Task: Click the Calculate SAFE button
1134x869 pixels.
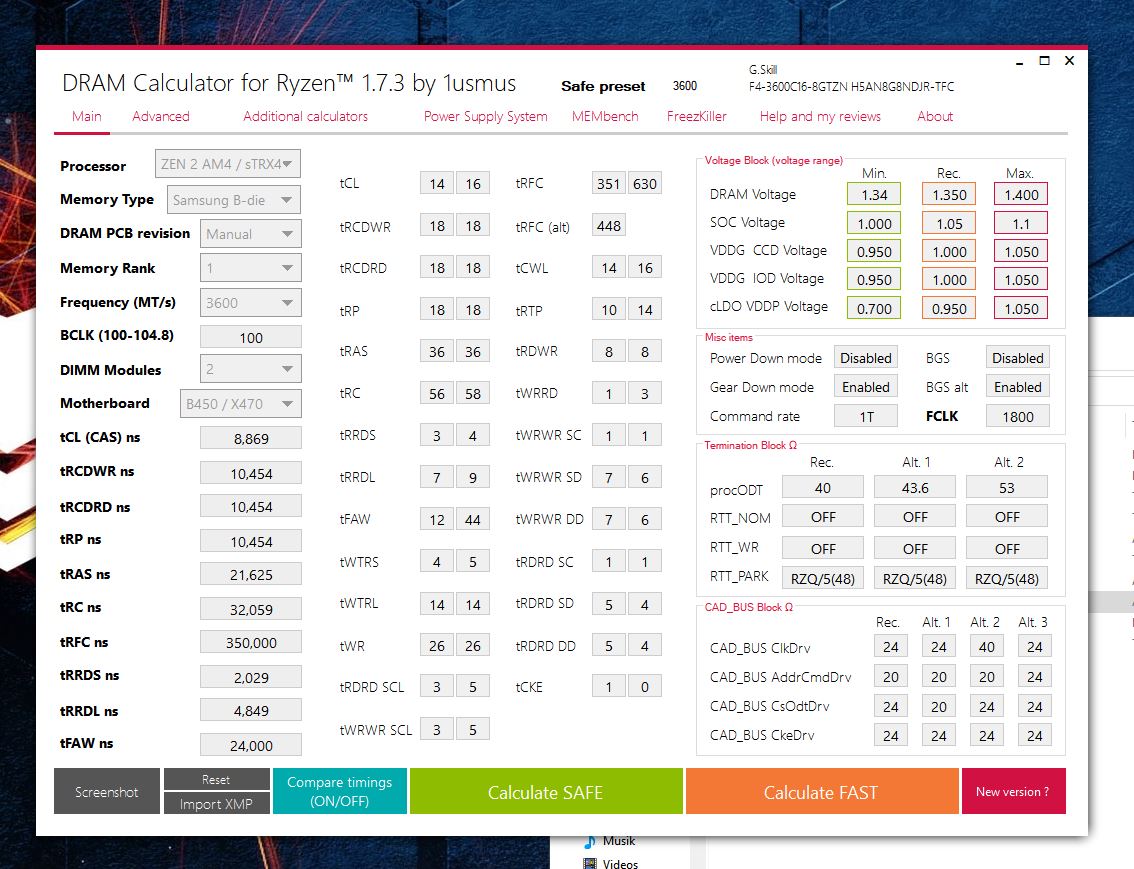Action: tap(546, 792)
